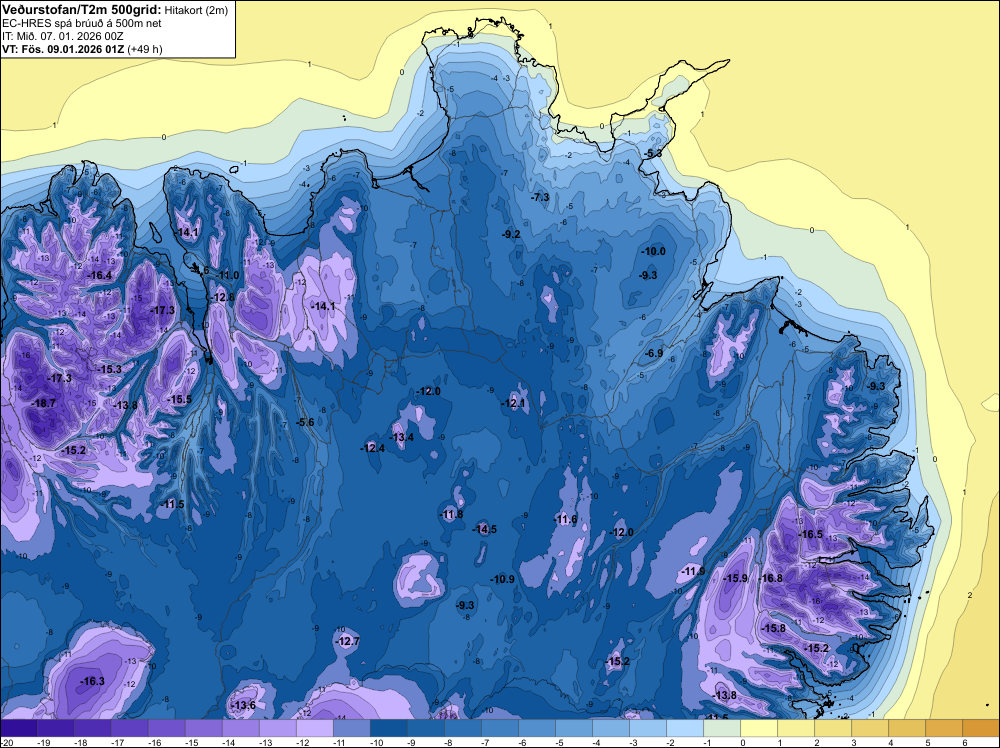Viewport: 1000px width, 748px height.
Task: Click the -5.3 temperature label near the coast
Action: point(653,154)
